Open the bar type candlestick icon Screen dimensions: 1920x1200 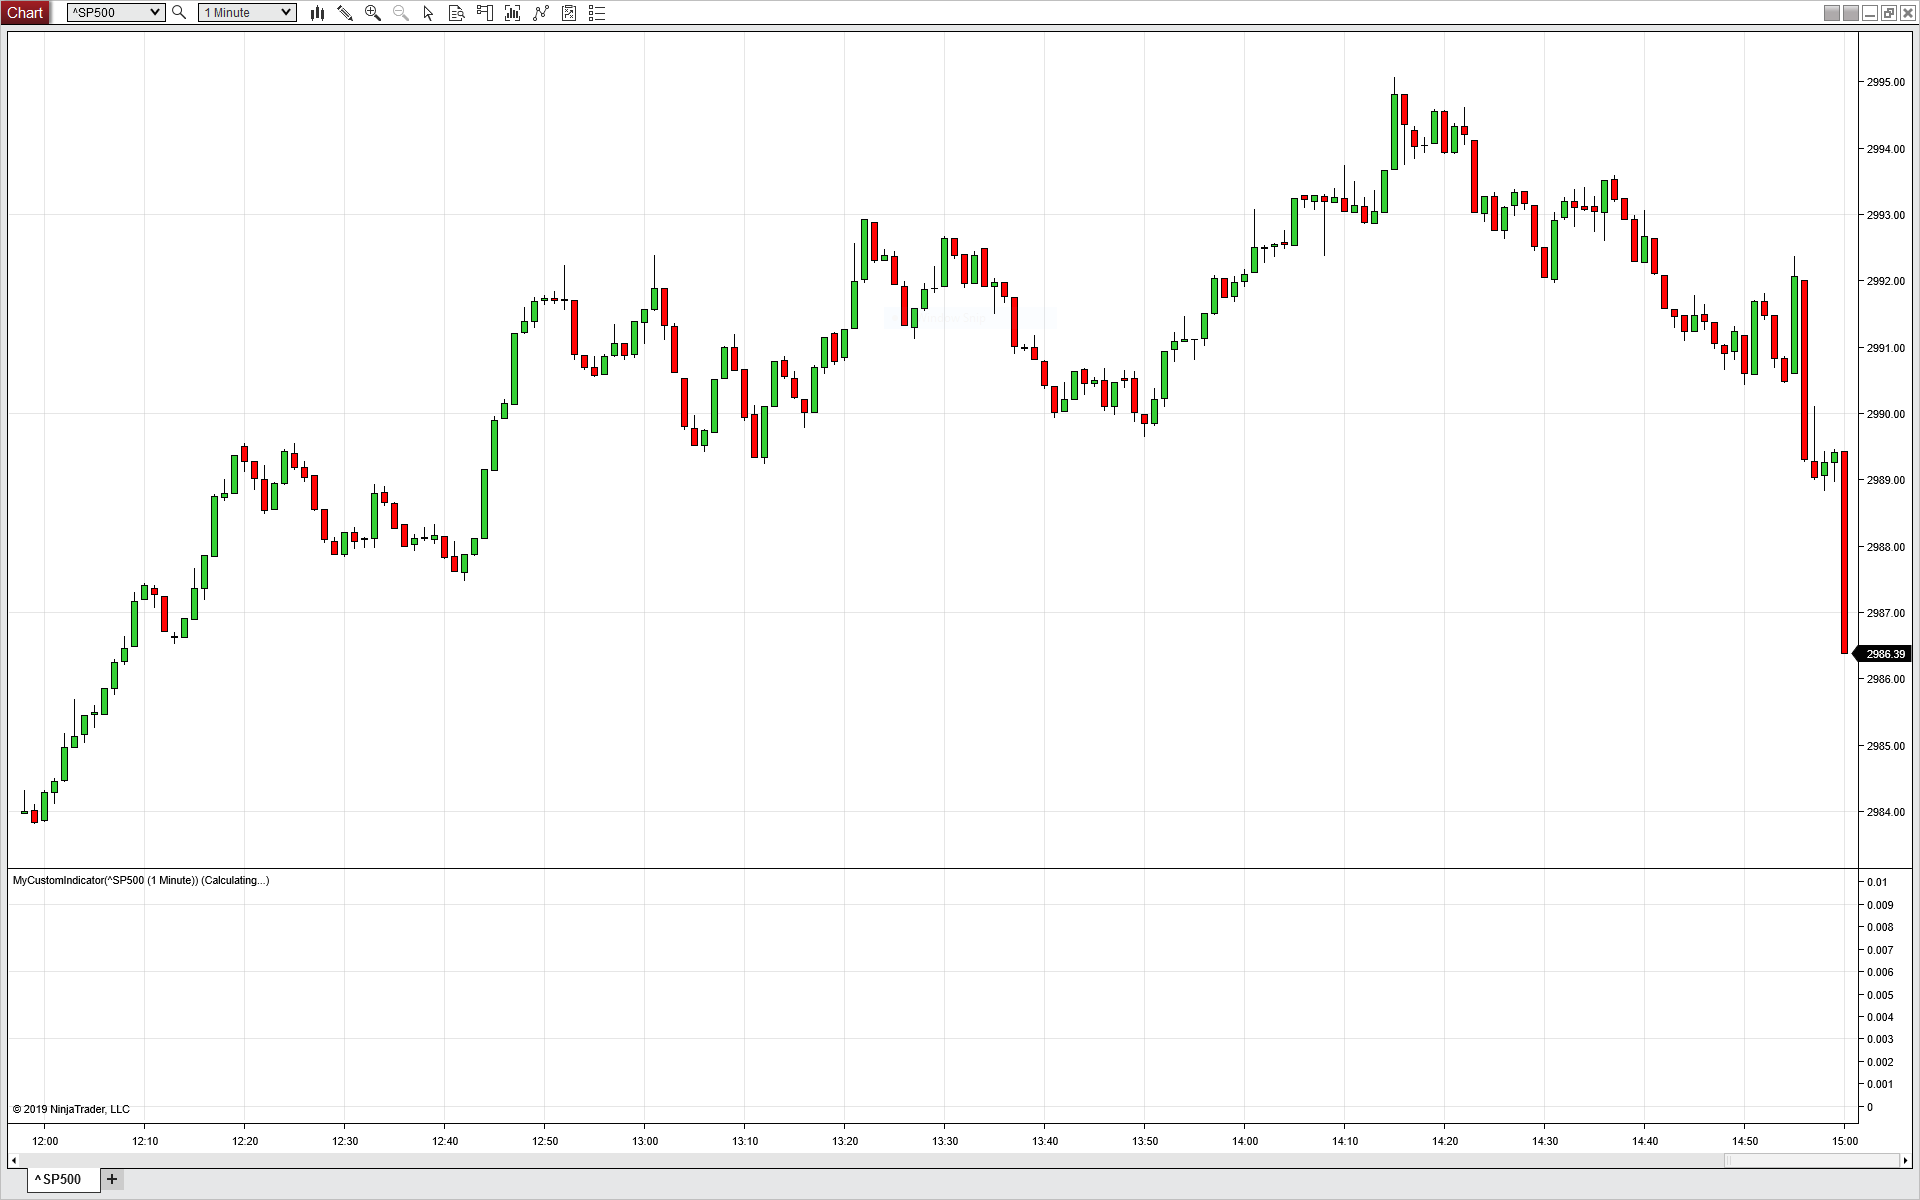[x=317, y=13]
